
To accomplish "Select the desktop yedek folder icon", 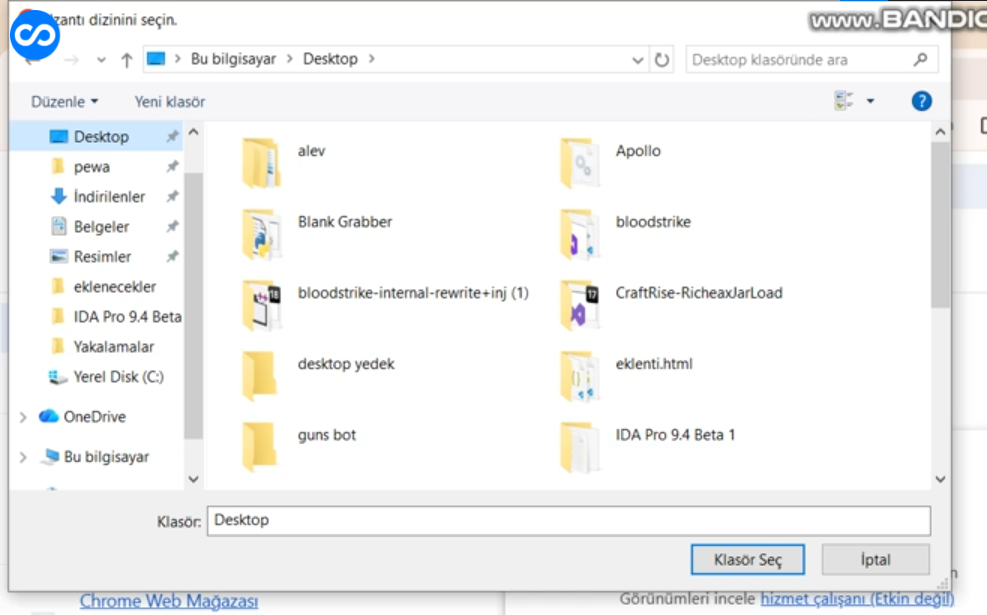I will click(x=261, y=376).
